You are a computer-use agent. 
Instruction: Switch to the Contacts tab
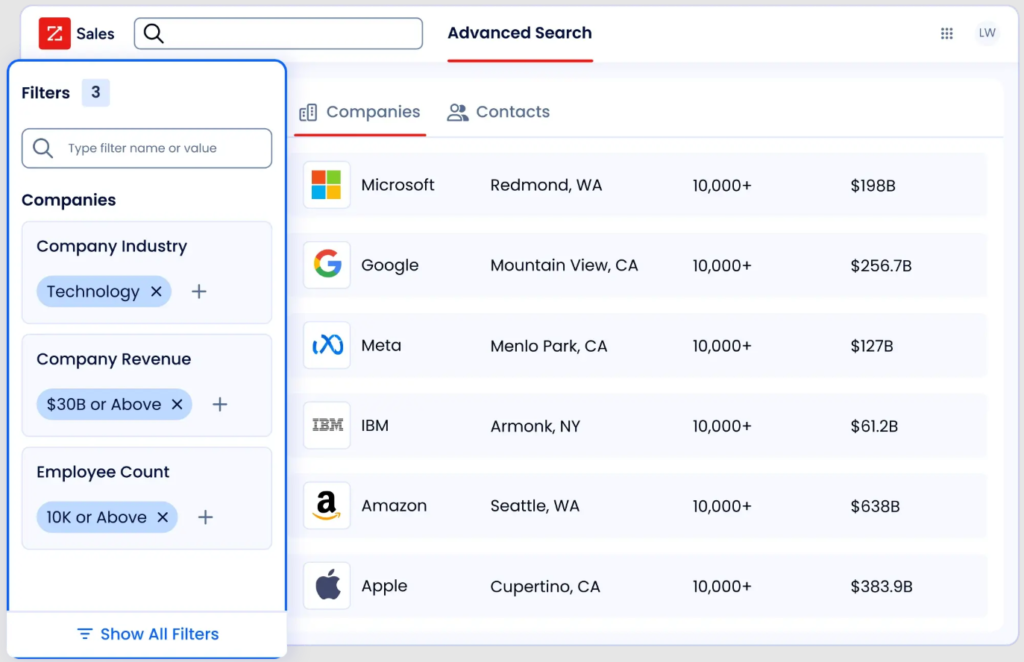[x=498, y=112]
